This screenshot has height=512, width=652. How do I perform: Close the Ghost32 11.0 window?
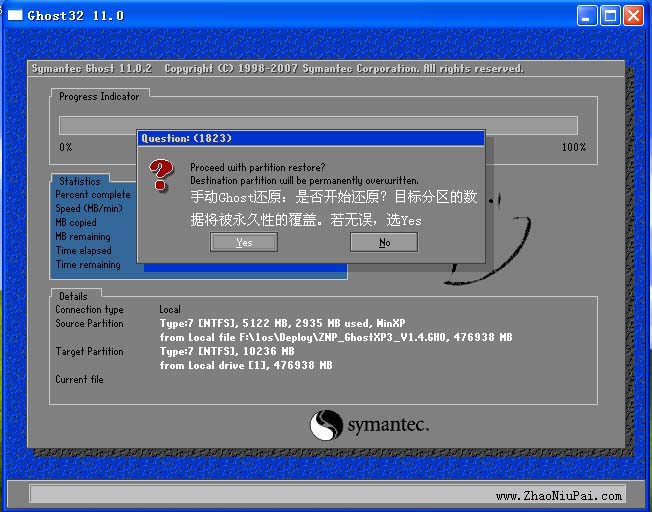633,16
